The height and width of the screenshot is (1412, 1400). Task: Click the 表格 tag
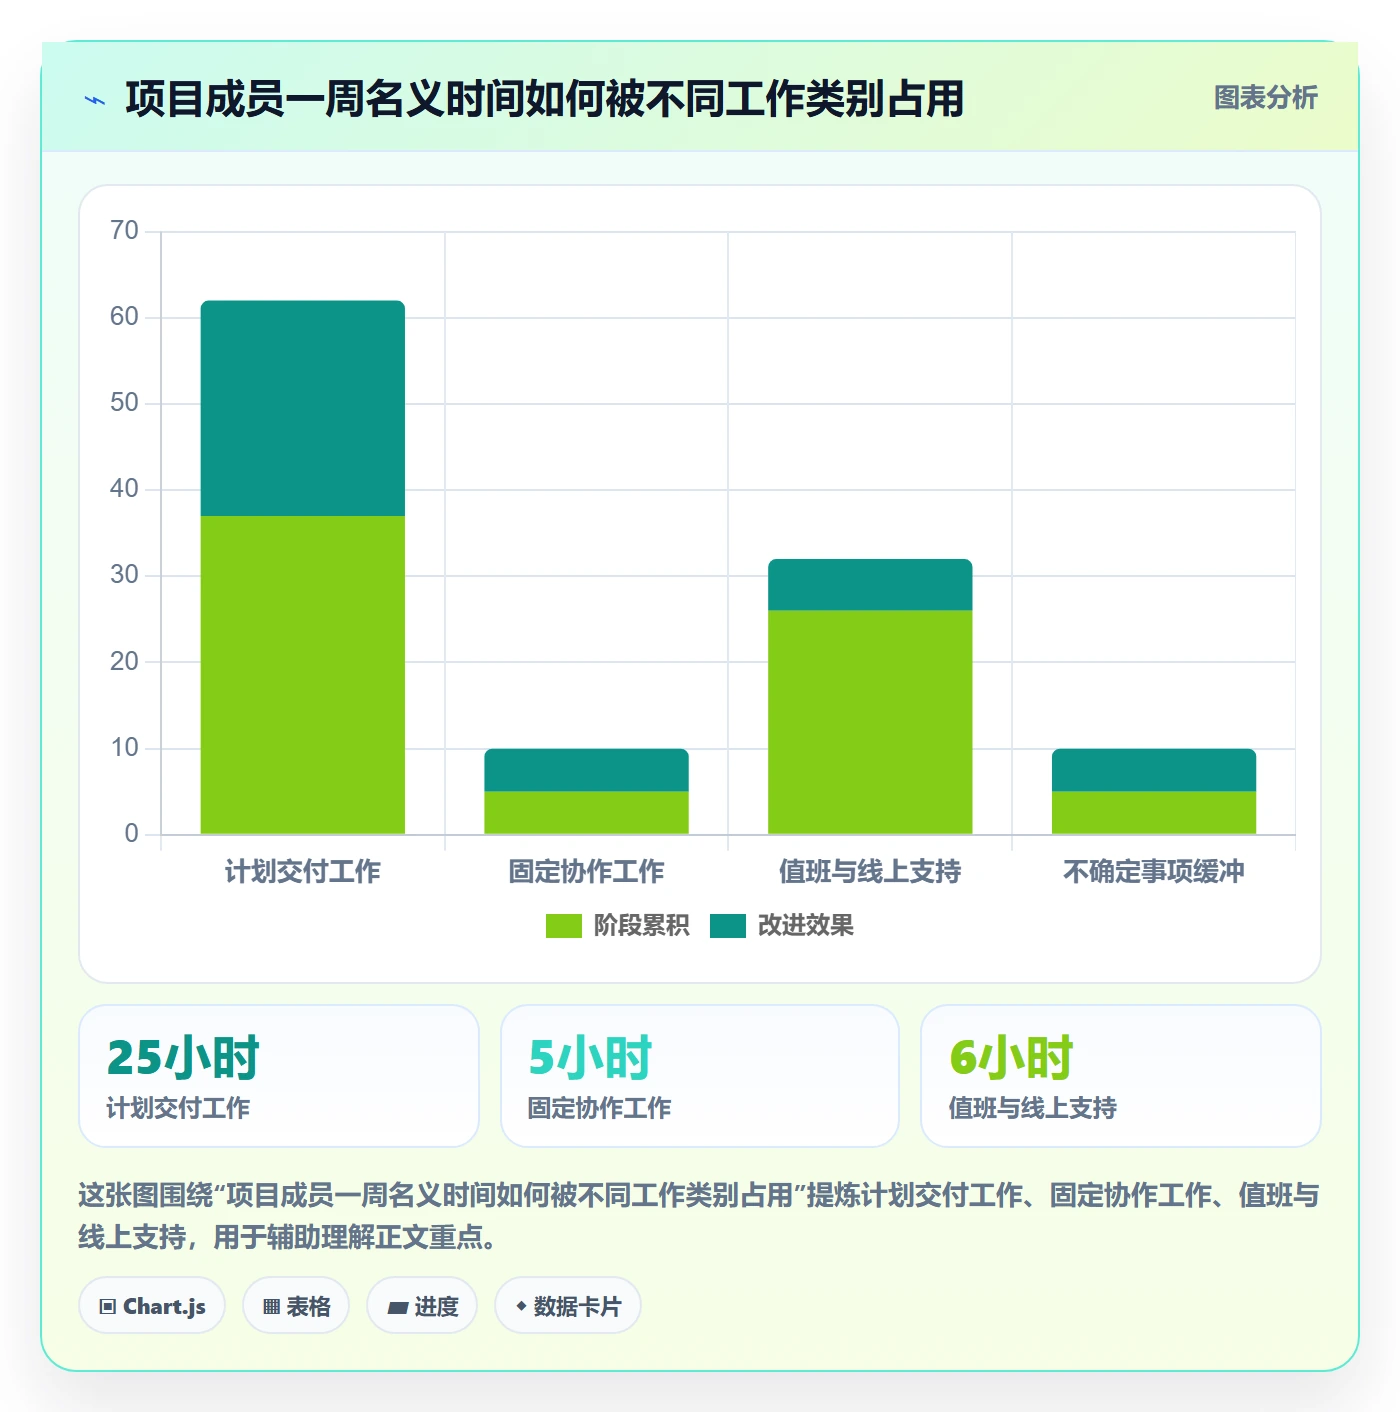point(296,1306)
